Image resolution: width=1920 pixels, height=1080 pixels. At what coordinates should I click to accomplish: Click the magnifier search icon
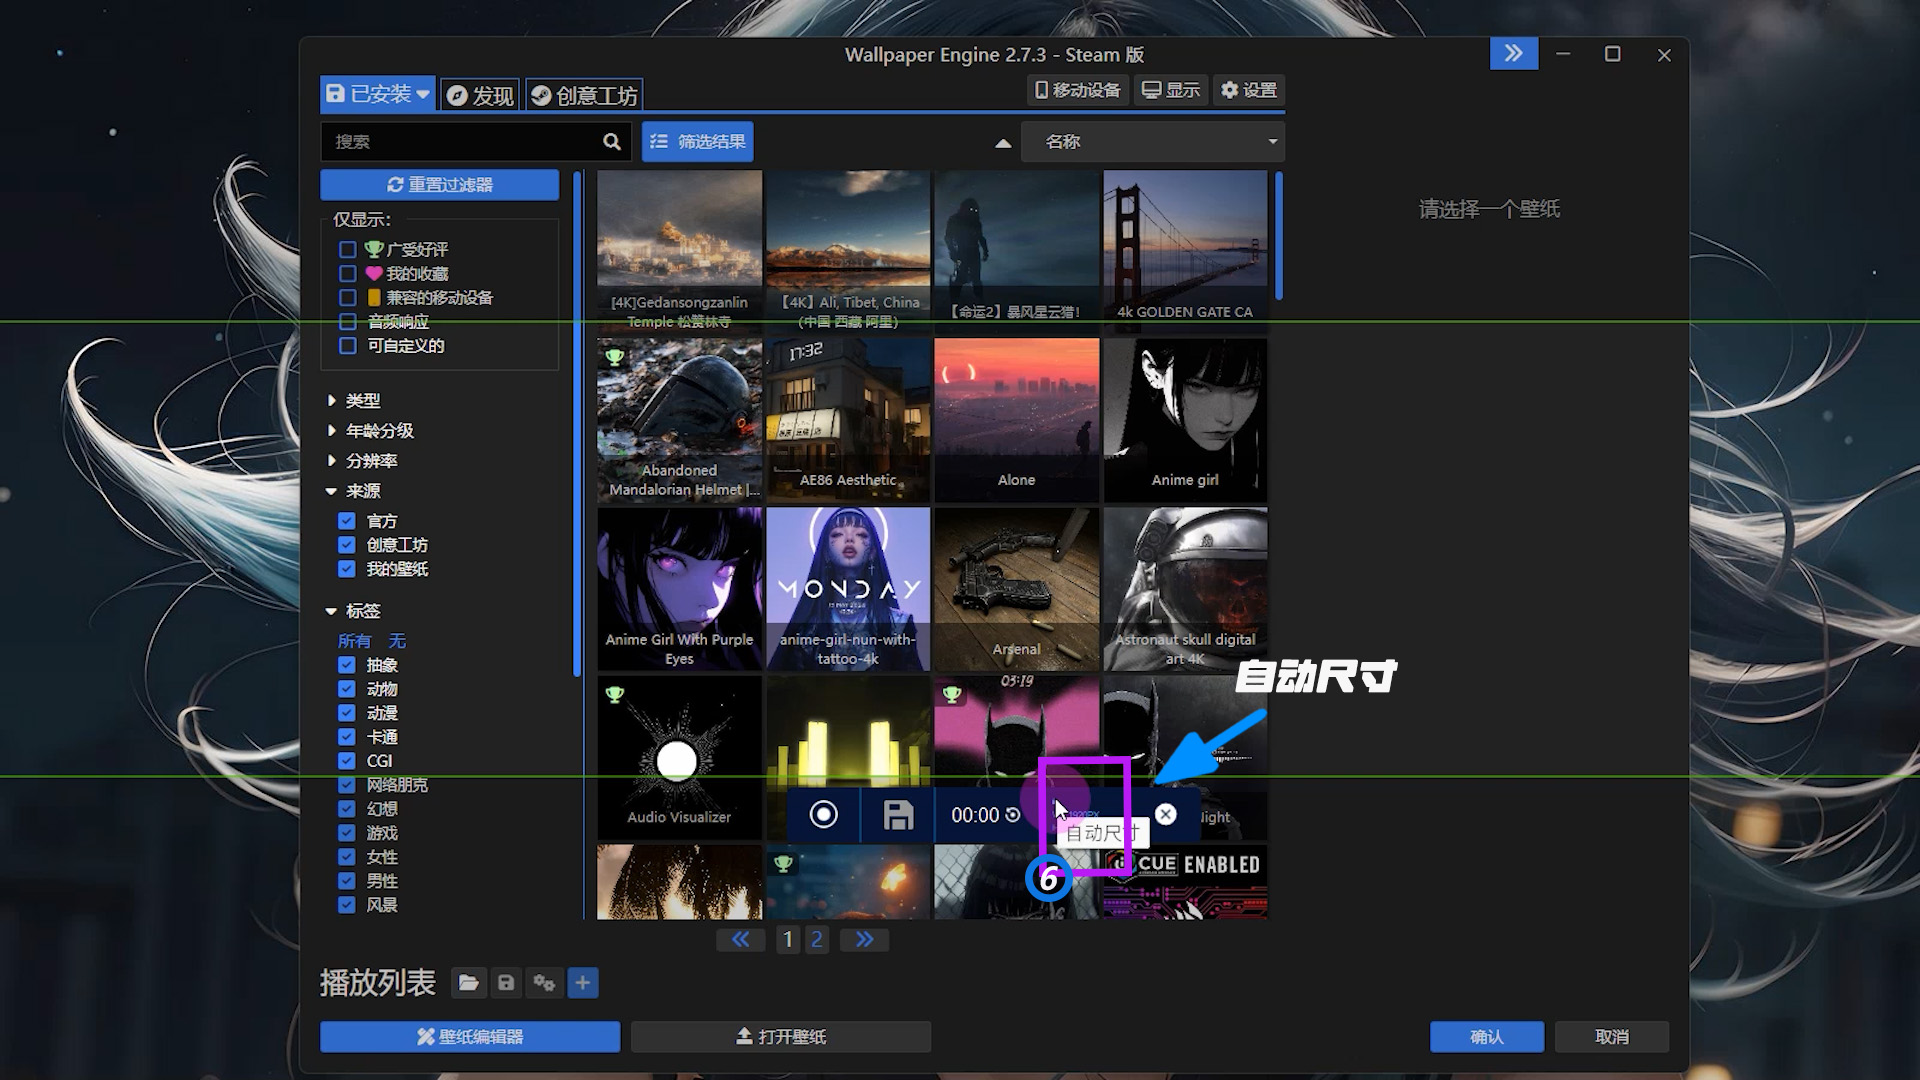612,142
